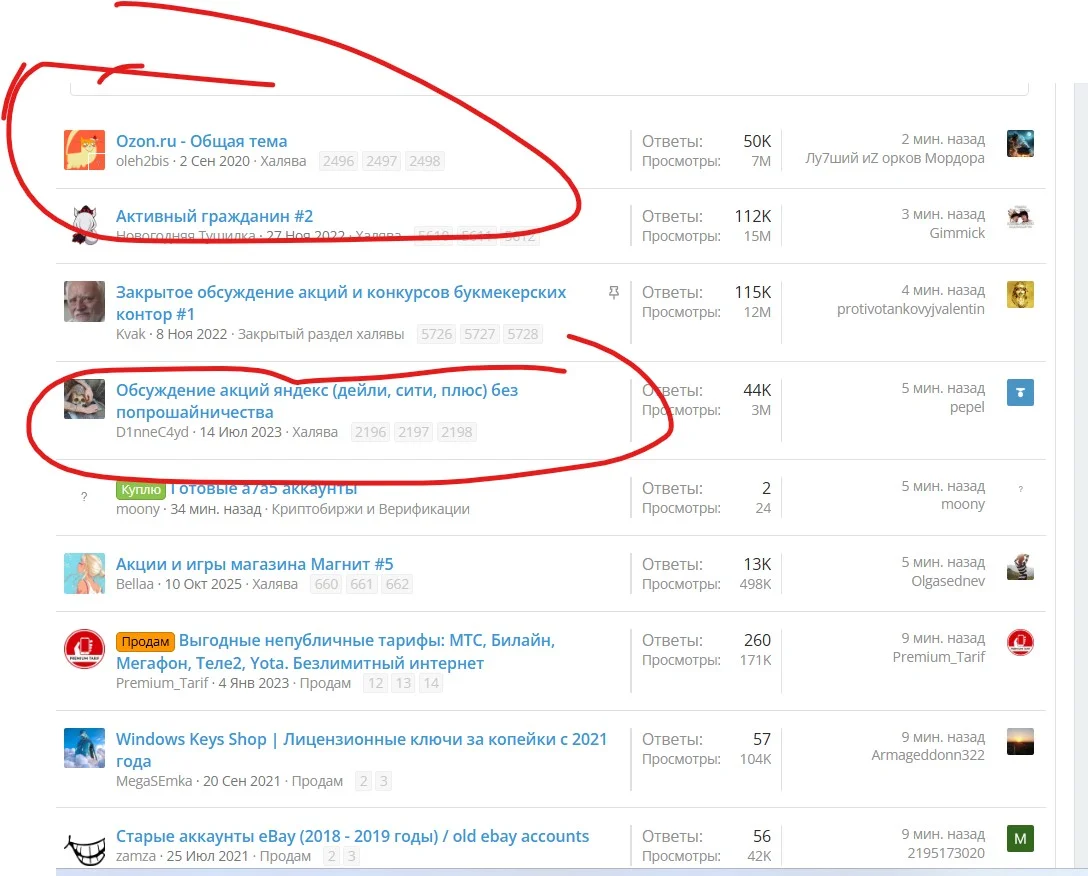Viewport: 1088px width, 876px height.
Task: Click the avatar of last poster Лу7ший иZ орков Мордора
Action: coord(1020,144)
